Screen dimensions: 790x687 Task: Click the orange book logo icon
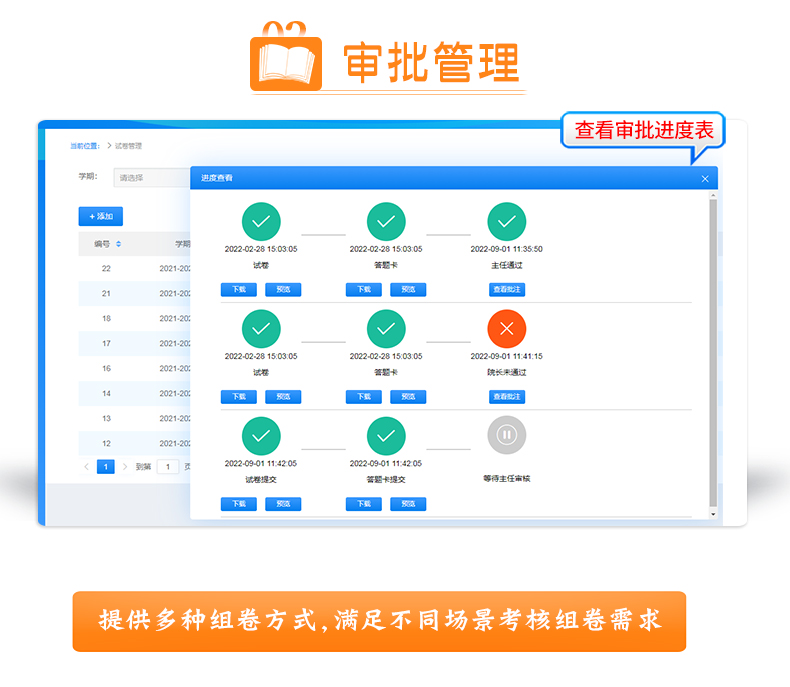(x=286, y=60)
